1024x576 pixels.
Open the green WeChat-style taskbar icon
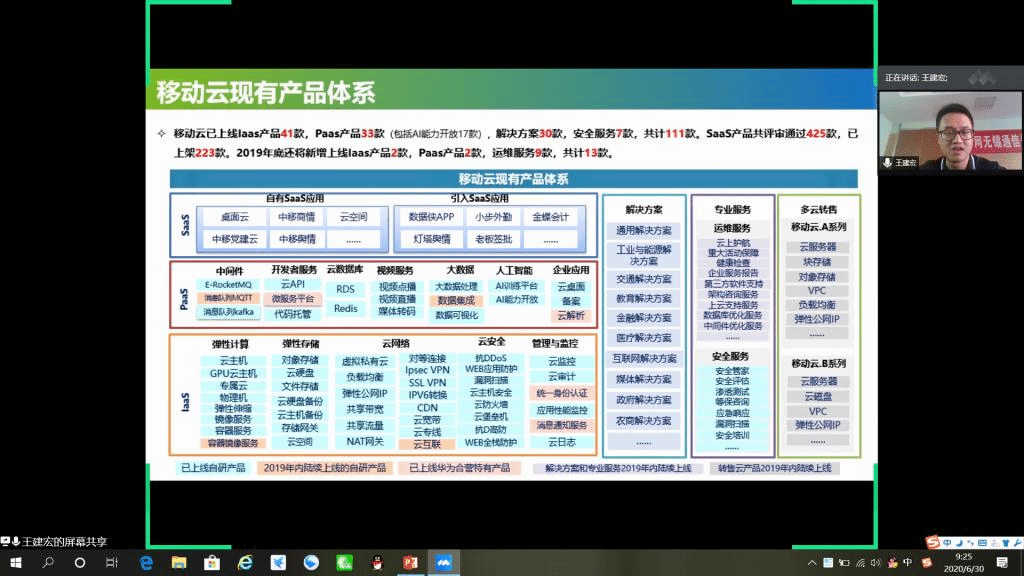click(x=343, y=563)
